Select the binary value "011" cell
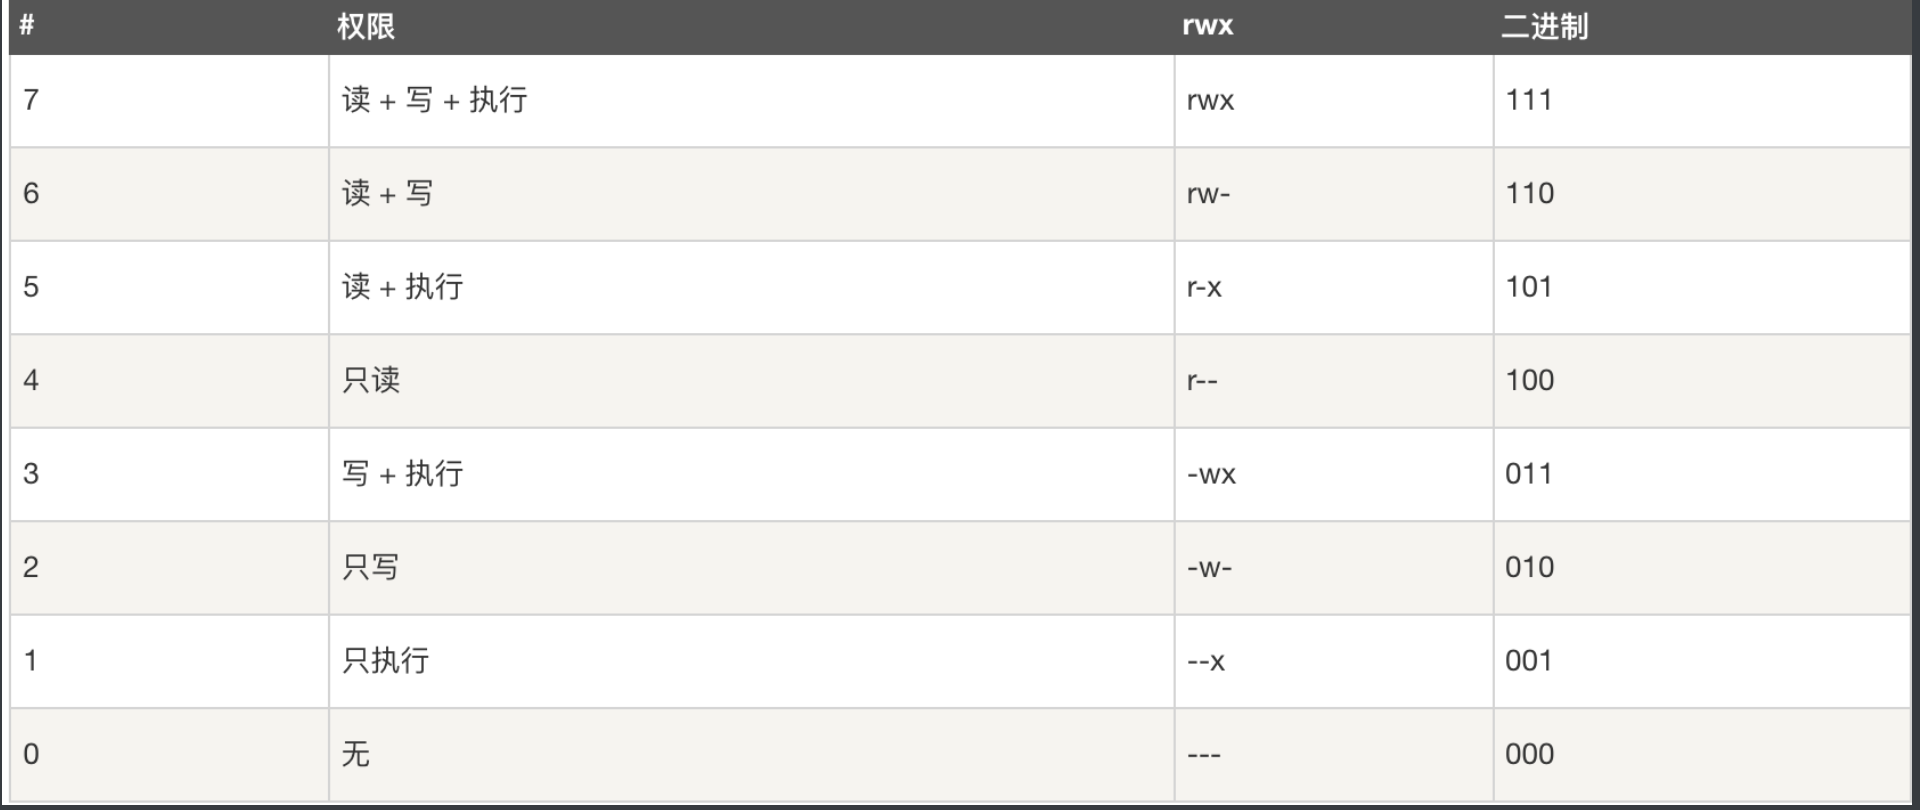The height and width of the screenshot is (810, 1920). (x=1529, y=474)
